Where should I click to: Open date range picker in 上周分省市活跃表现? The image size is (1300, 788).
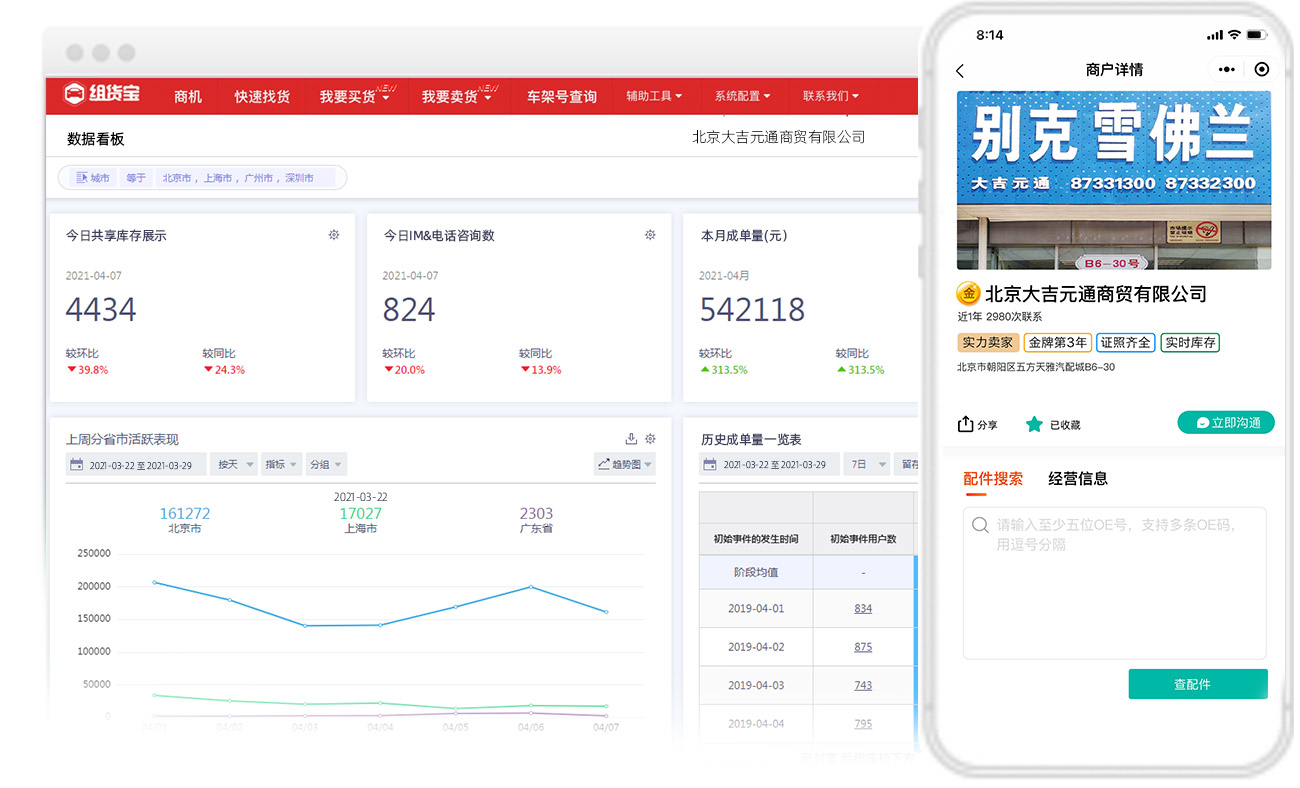point(136,464)
